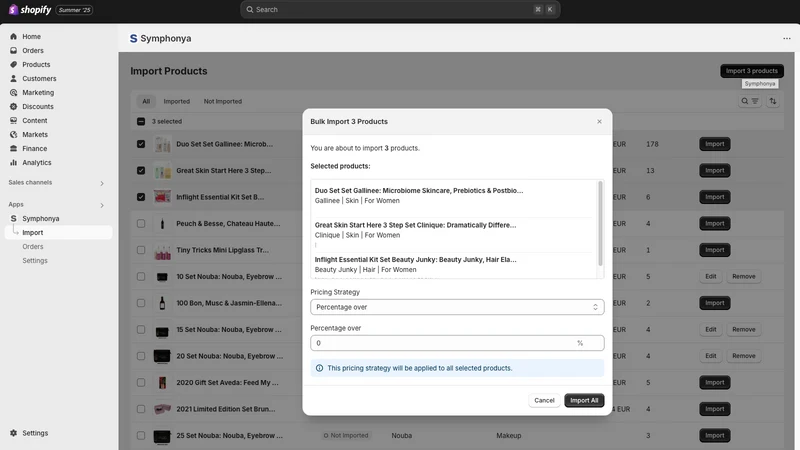Click the info icon in pricing banner
Image resolution: width=800 pixels, height=450 pixels.
pyautogui.click(x=319, y=368)
